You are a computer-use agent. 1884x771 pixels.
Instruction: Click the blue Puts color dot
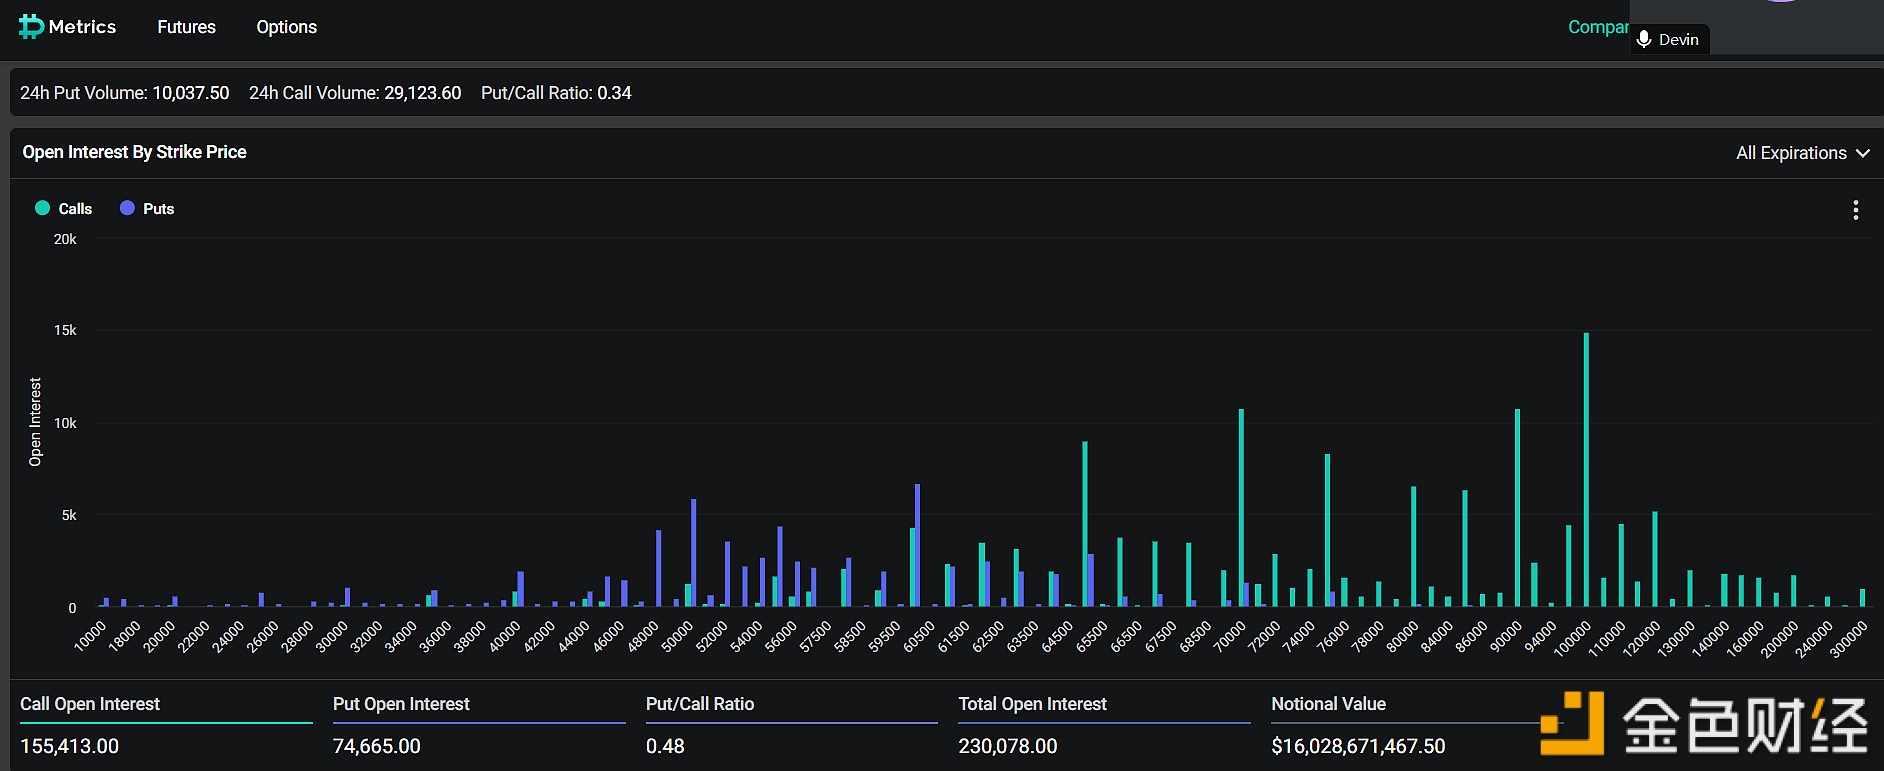click(x=127, y=208)
